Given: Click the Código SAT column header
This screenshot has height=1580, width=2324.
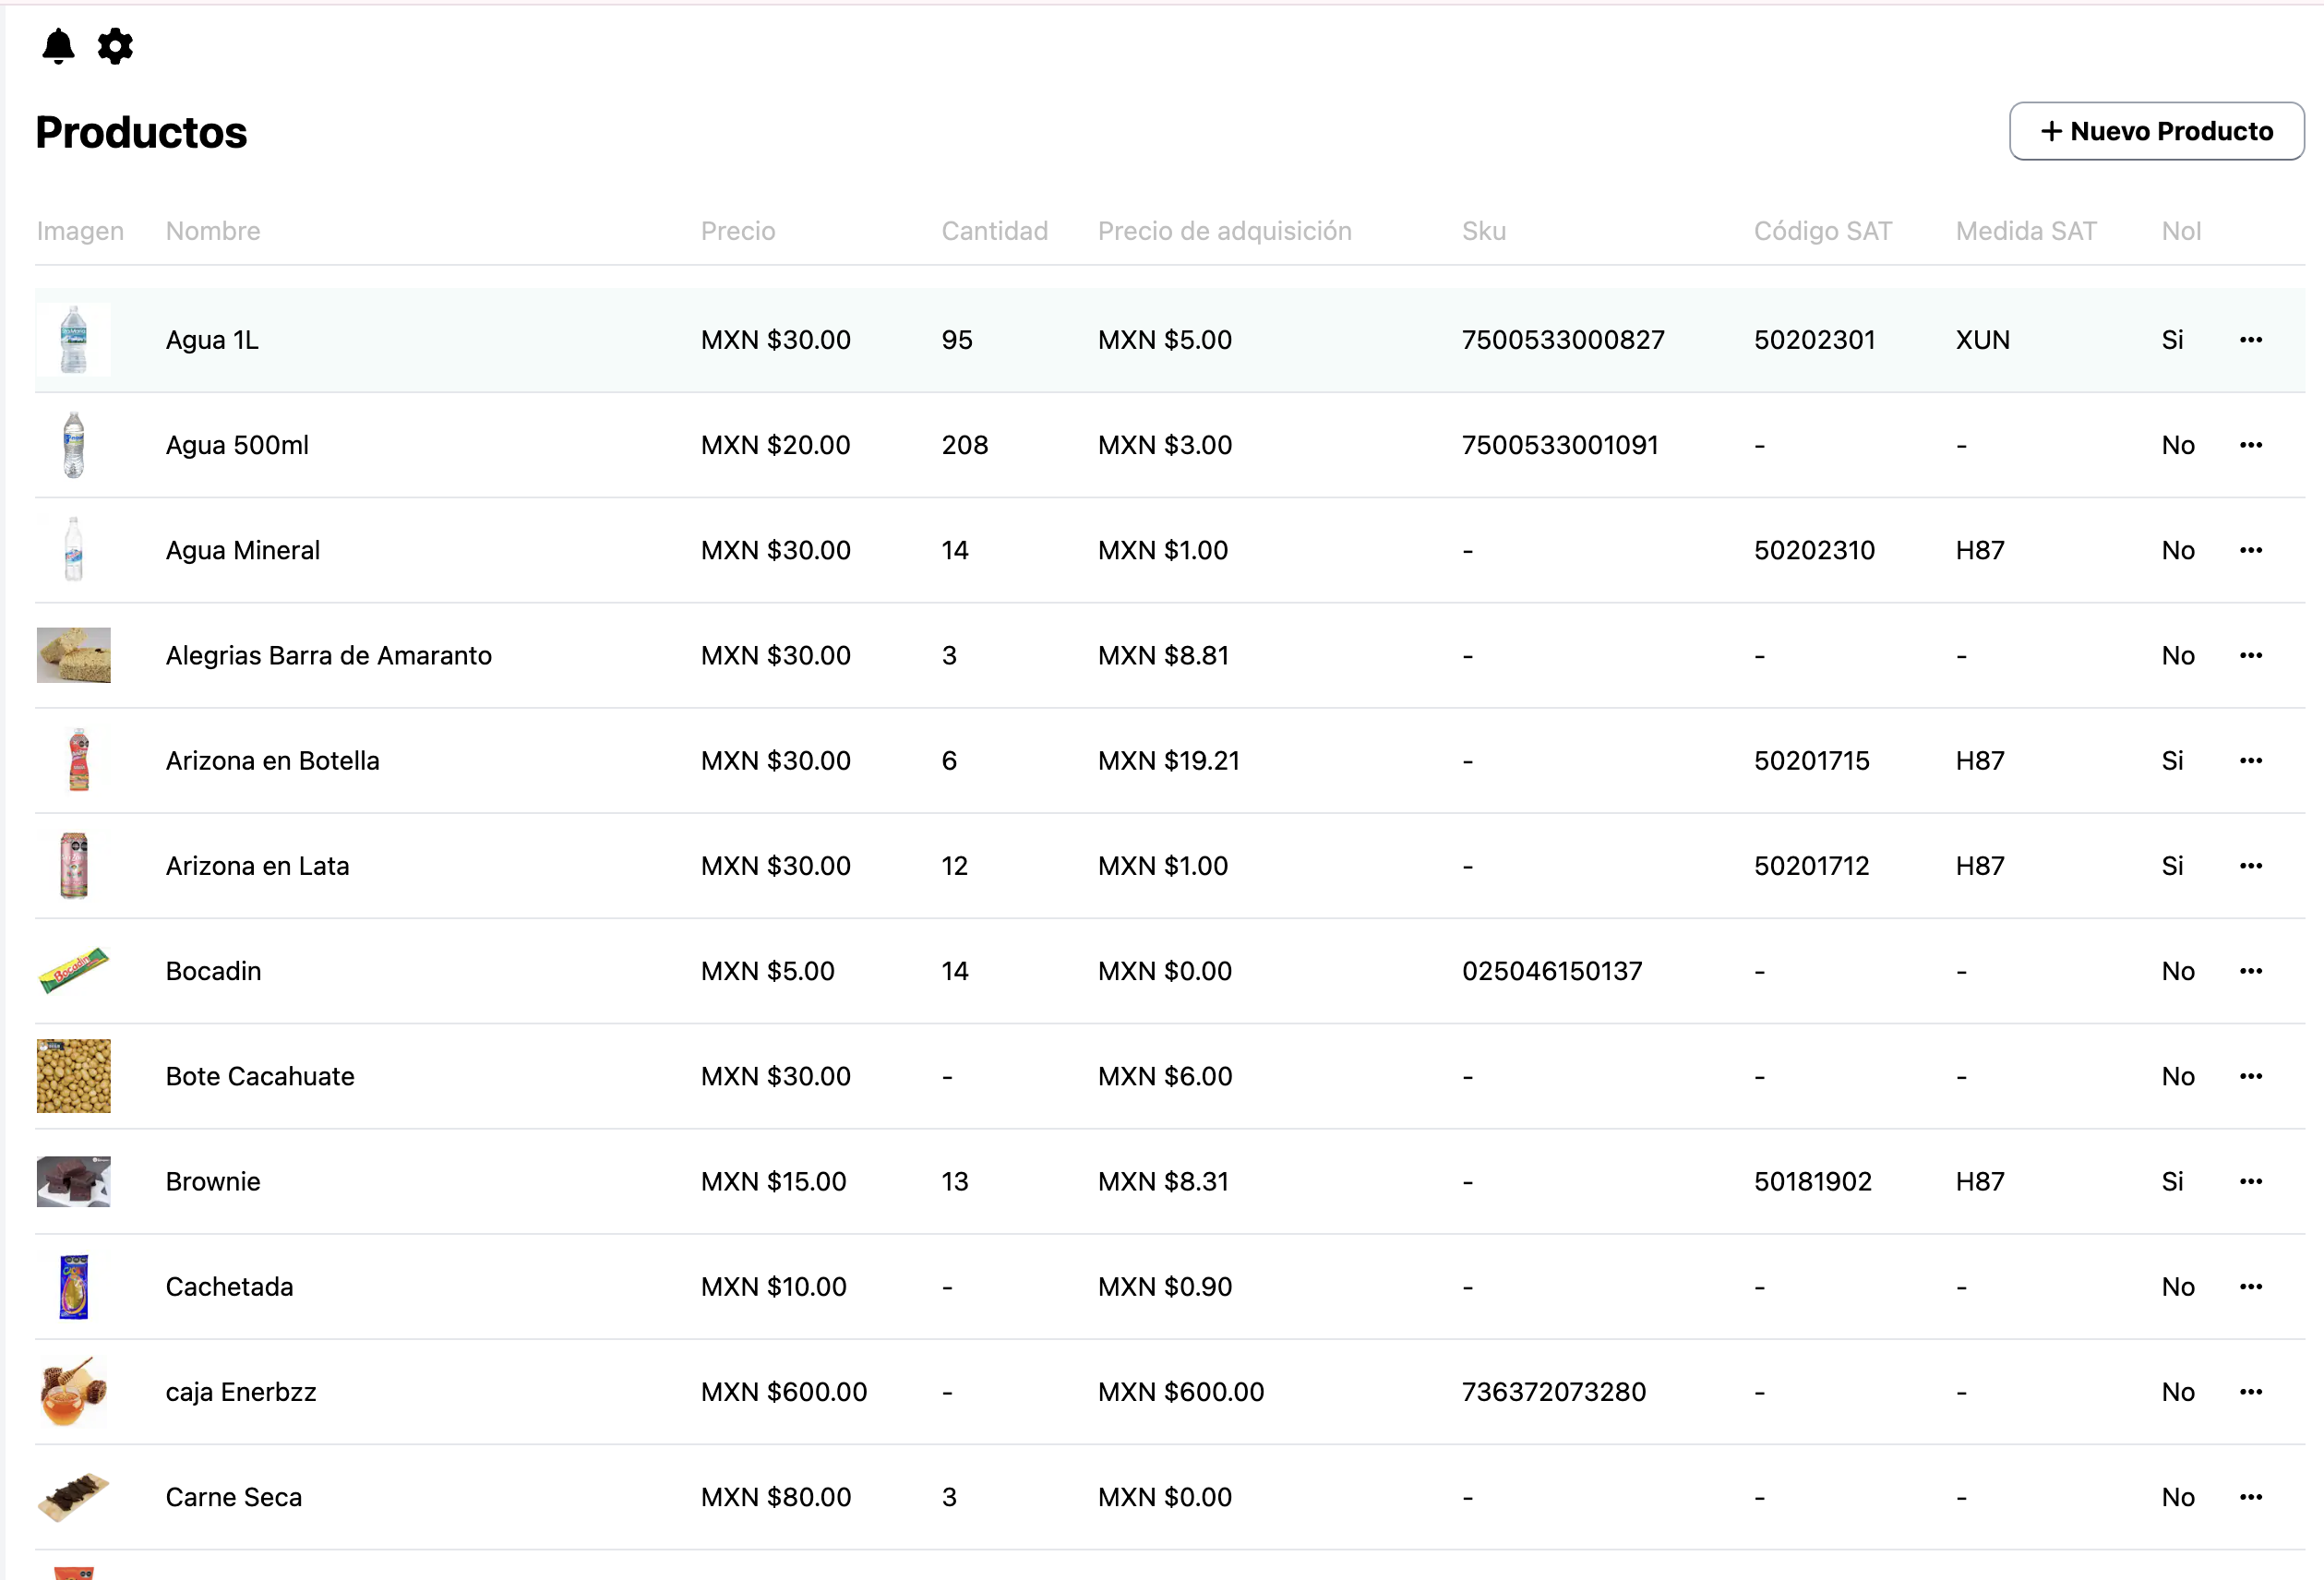Looking at the screenshot, I should point(1822,231).
